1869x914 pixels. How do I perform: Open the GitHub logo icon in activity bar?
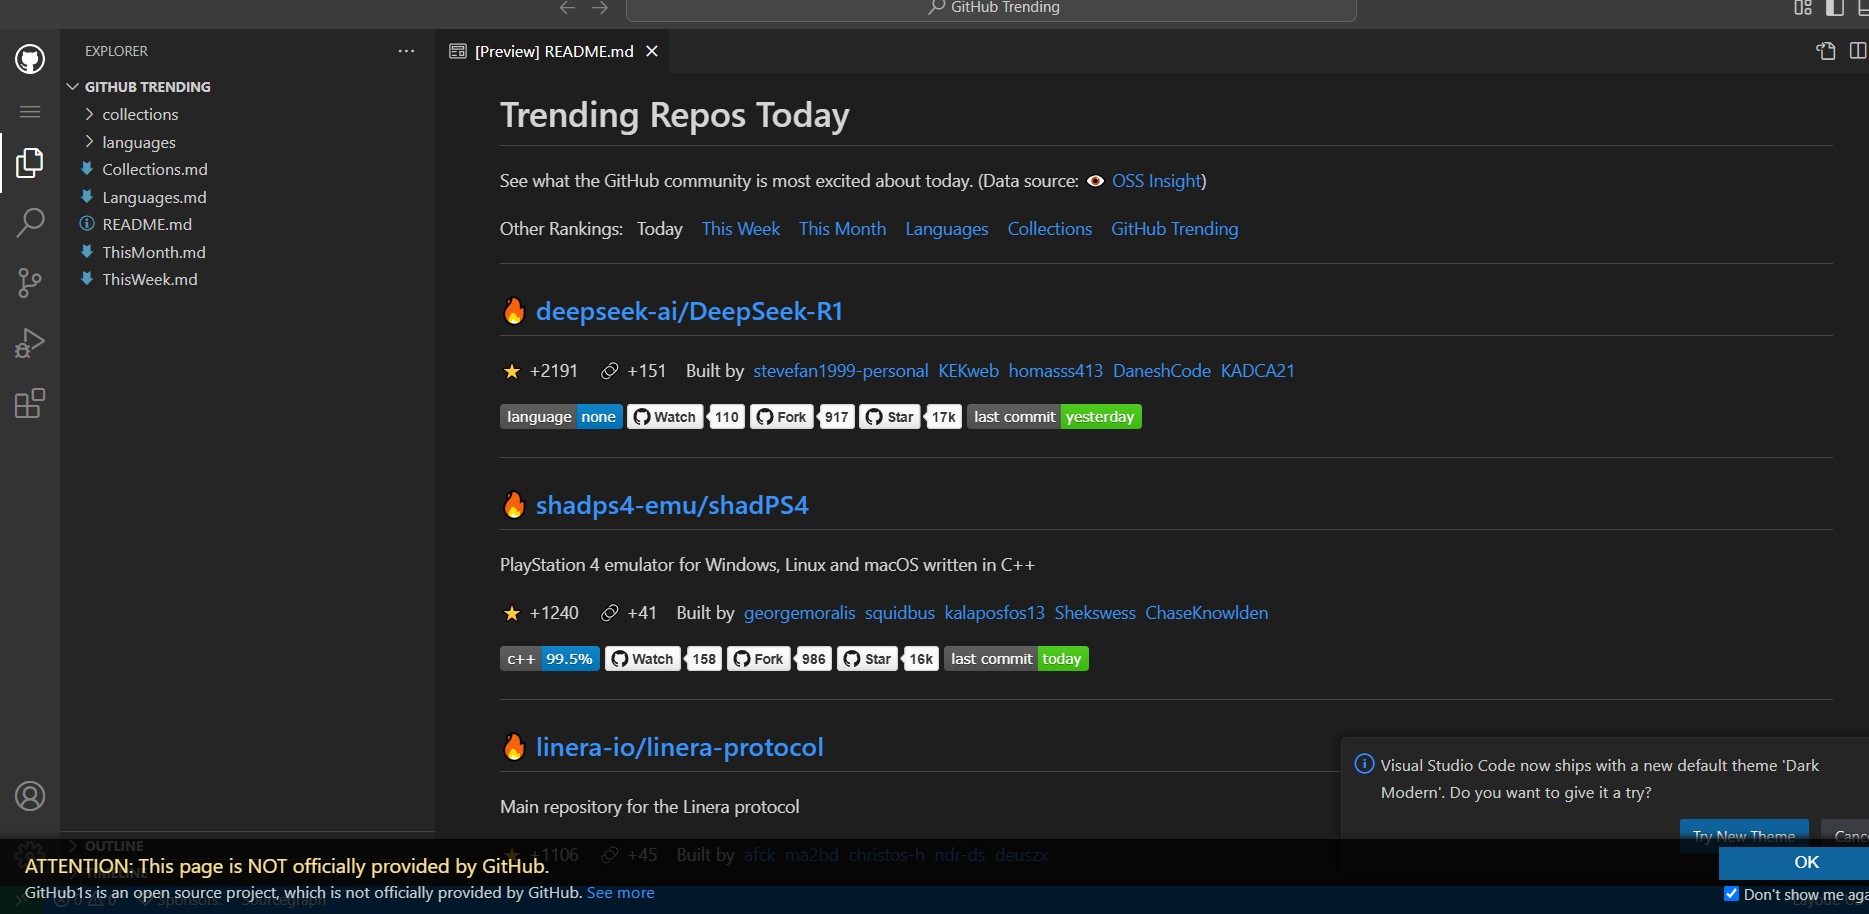pos(30,60)
